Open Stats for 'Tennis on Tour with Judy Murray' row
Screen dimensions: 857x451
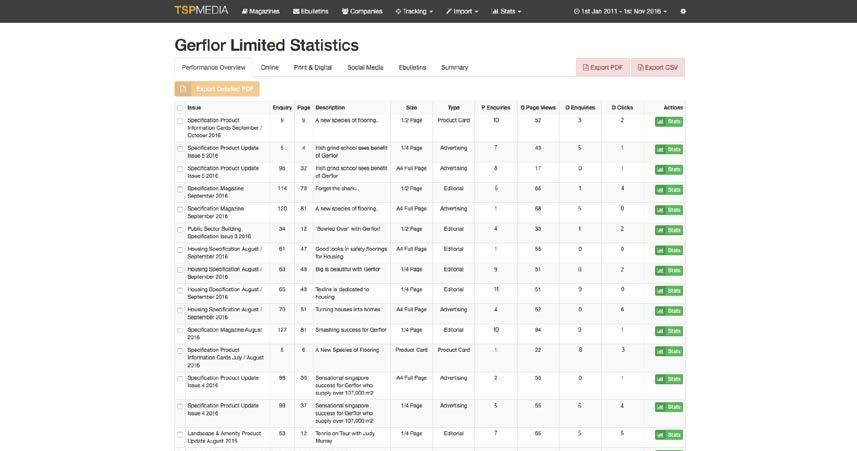[668, 435]
